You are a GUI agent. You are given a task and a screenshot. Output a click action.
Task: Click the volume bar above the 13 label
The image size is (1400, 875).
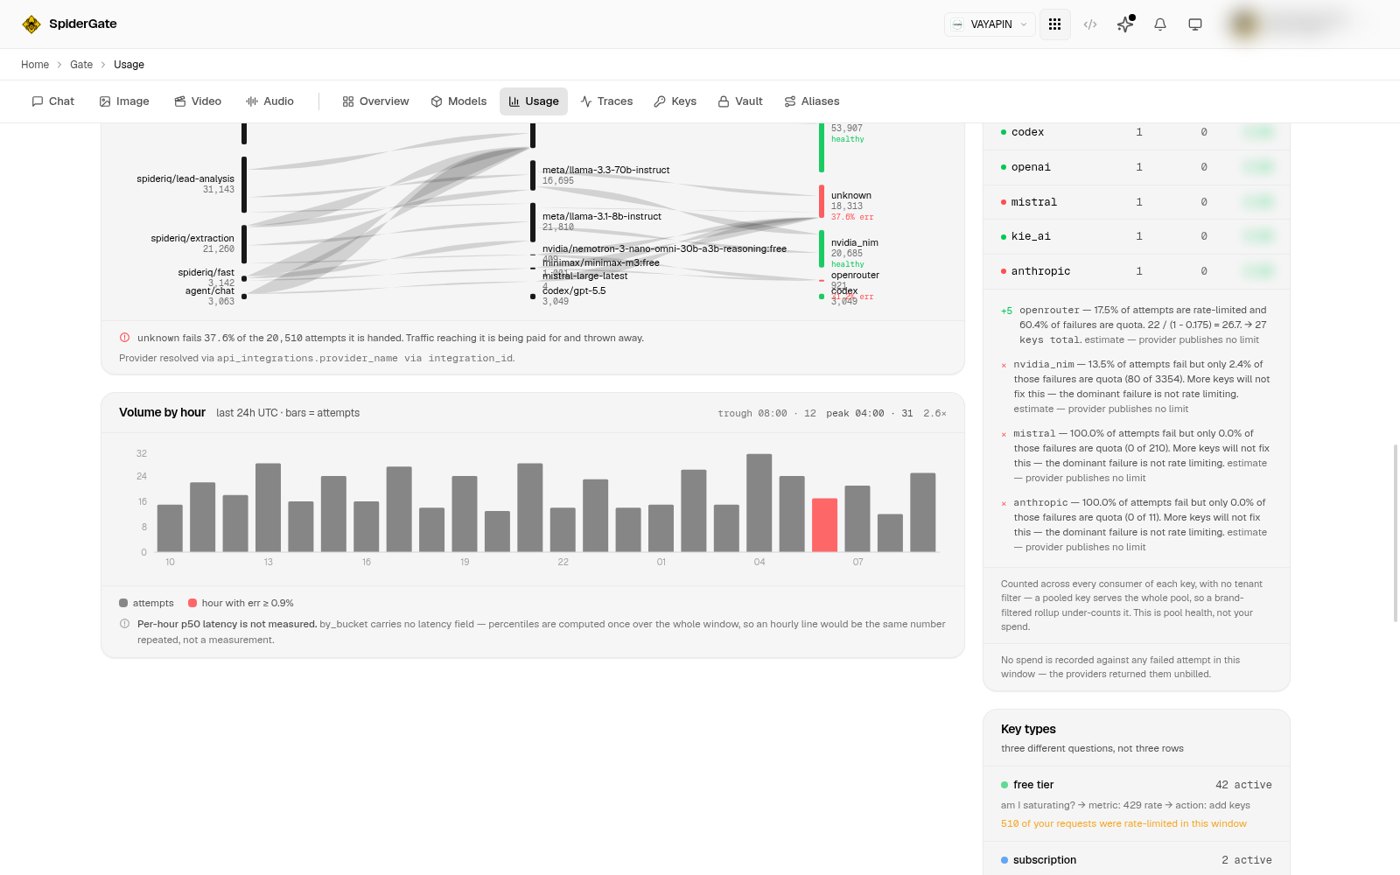268,507
